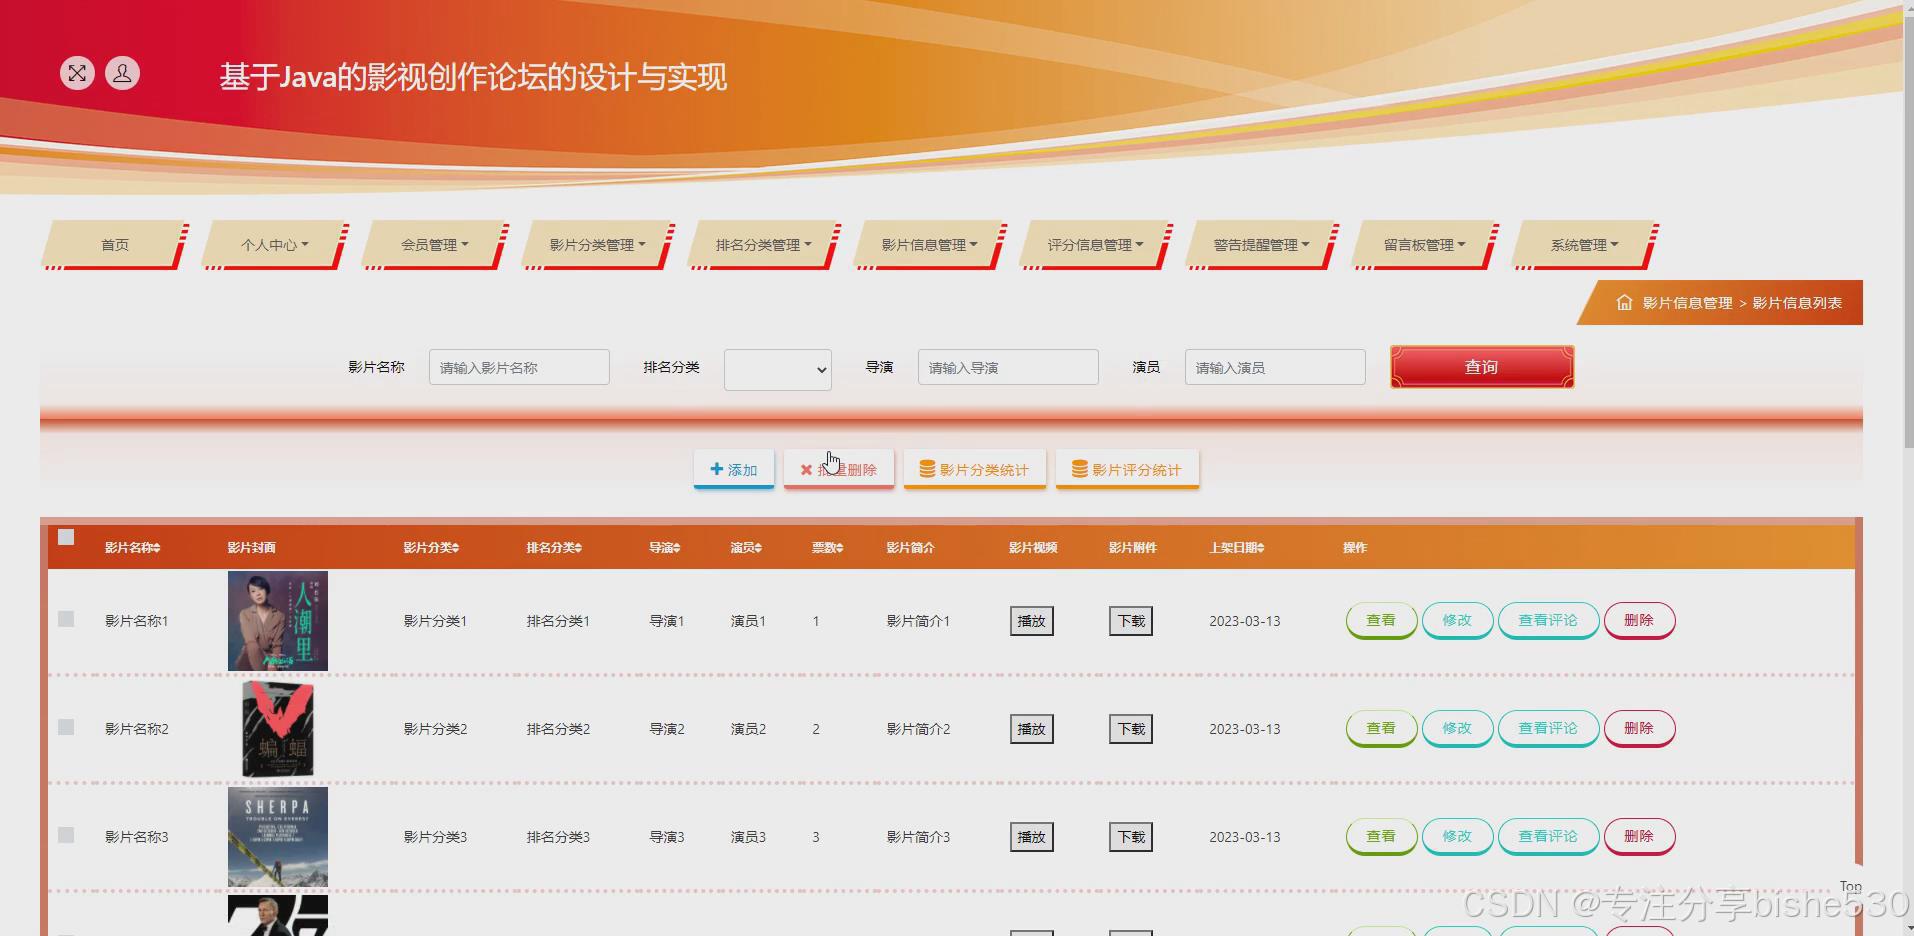The width and height of the screenshot is (1914, 936).
Task: Click 修改 for 影片名称2 row
Action: point(1457,728)
